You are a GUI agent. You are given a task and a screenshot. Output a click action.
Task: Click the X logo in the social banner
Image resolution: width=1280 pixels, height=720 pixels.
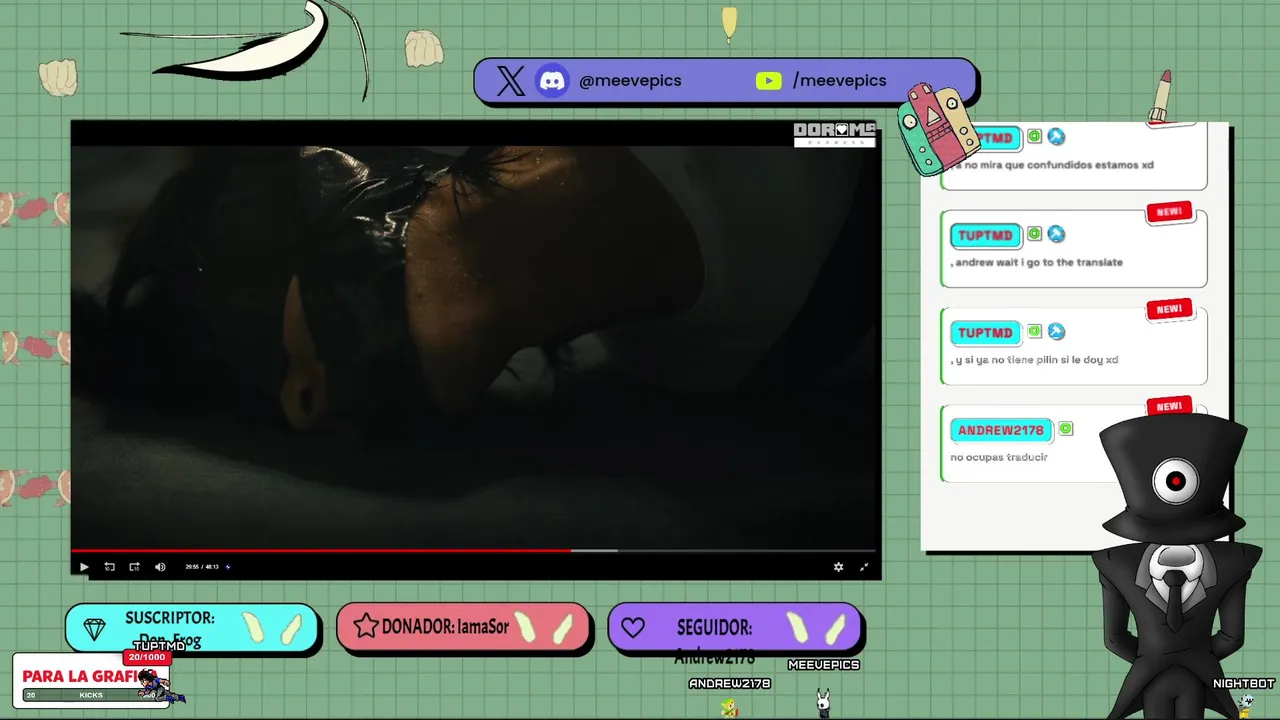(x=510, y=81)
